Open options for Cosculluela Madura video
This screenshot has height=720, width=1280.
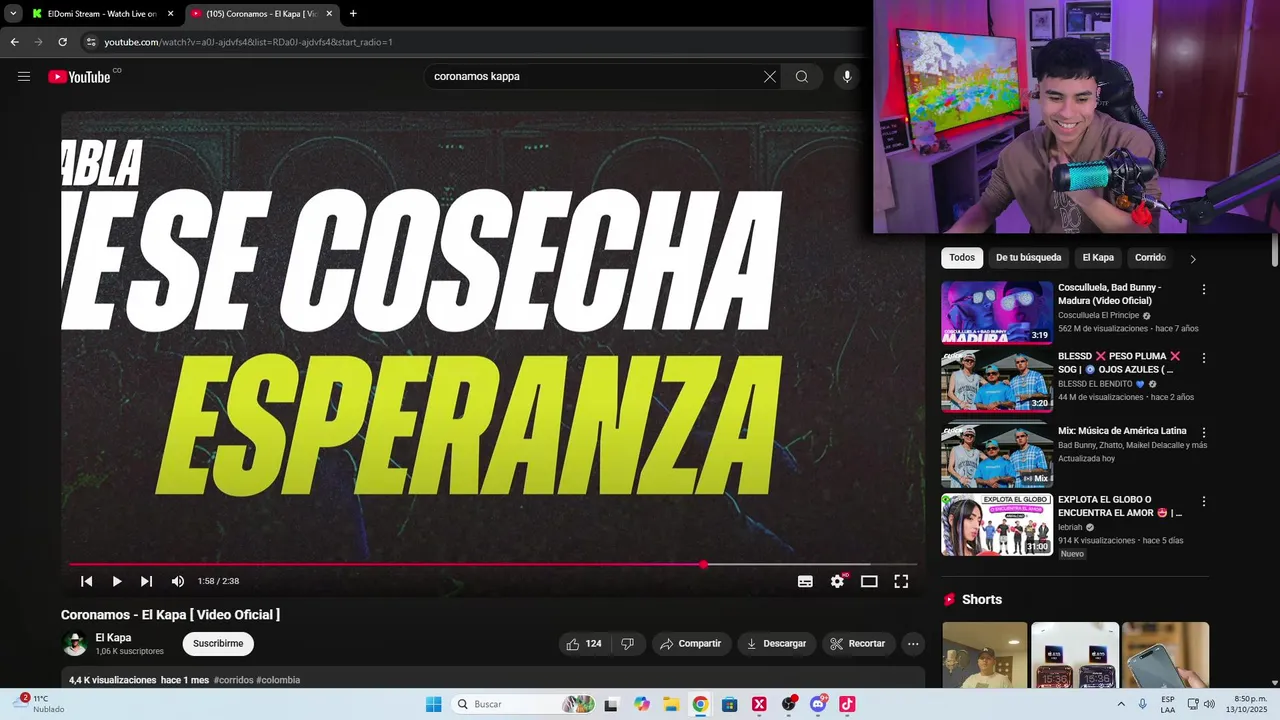pyautogui.click(x=1204, y=289)
